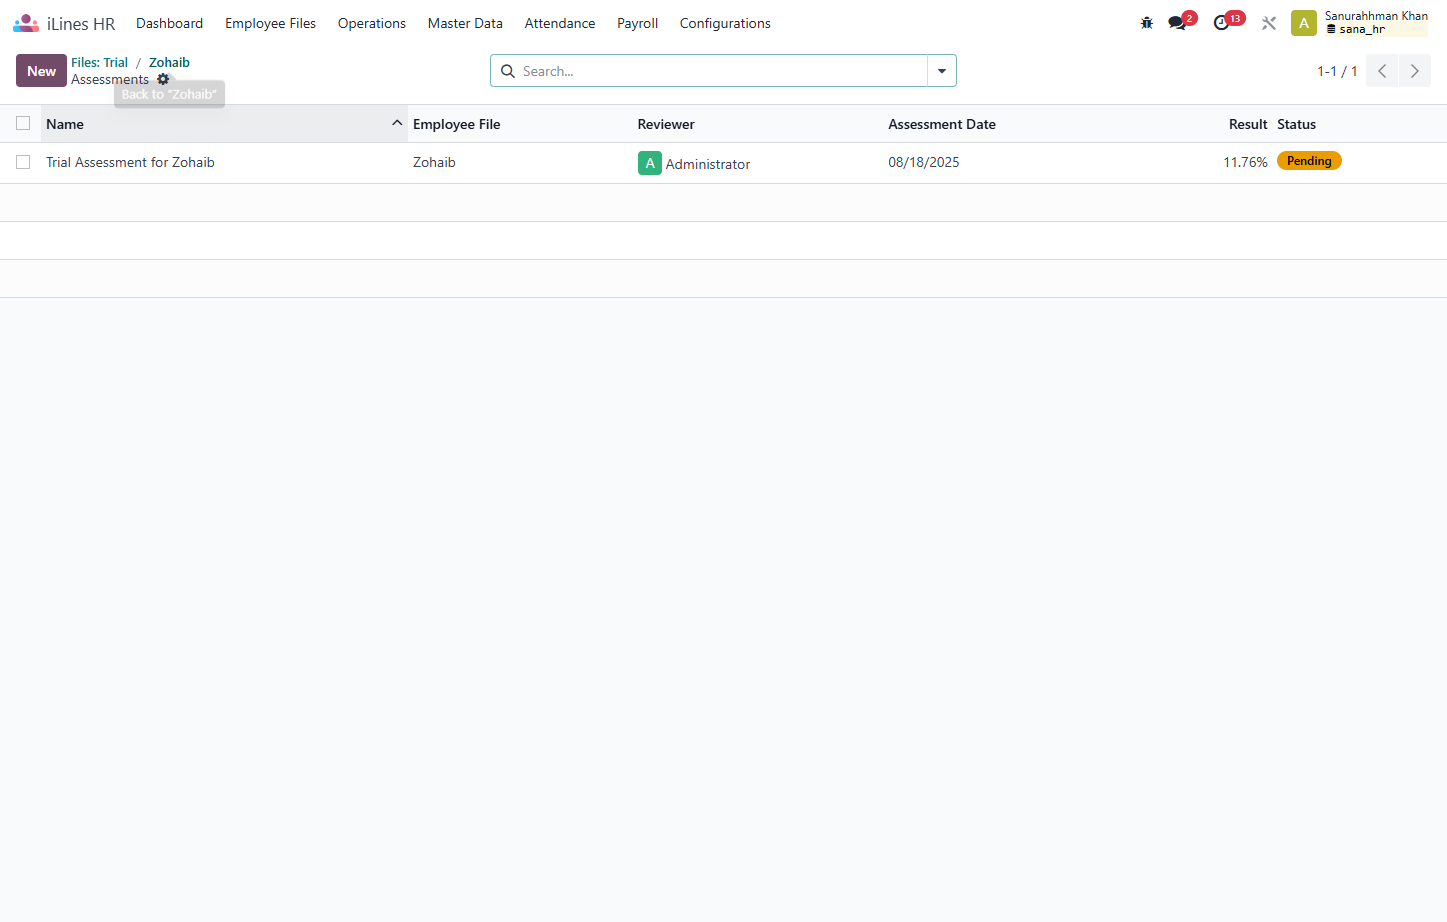Image resolution: width=1447 pixels, height=922 pixels.
Task: Click the Pending status badge
Action: point(1309,161)
